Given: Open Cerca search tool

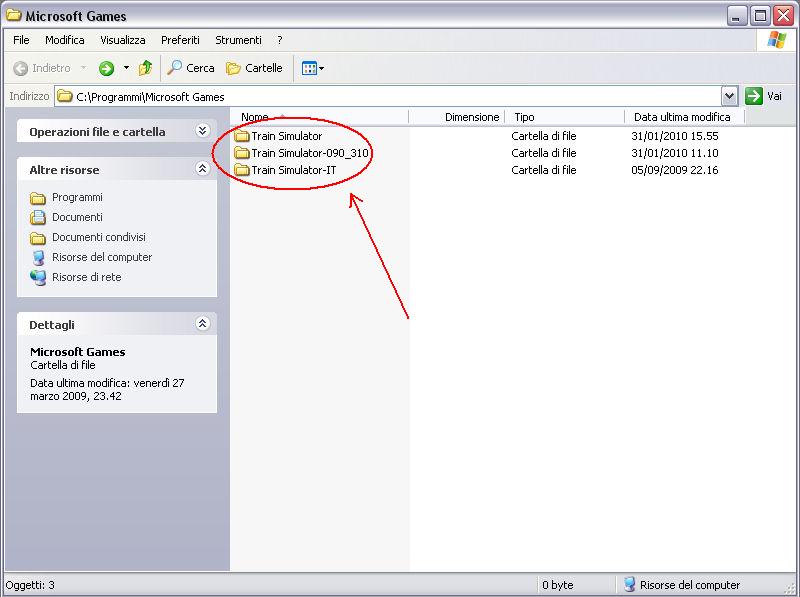Looking at the screenshot, I should [x=191, y=68].
